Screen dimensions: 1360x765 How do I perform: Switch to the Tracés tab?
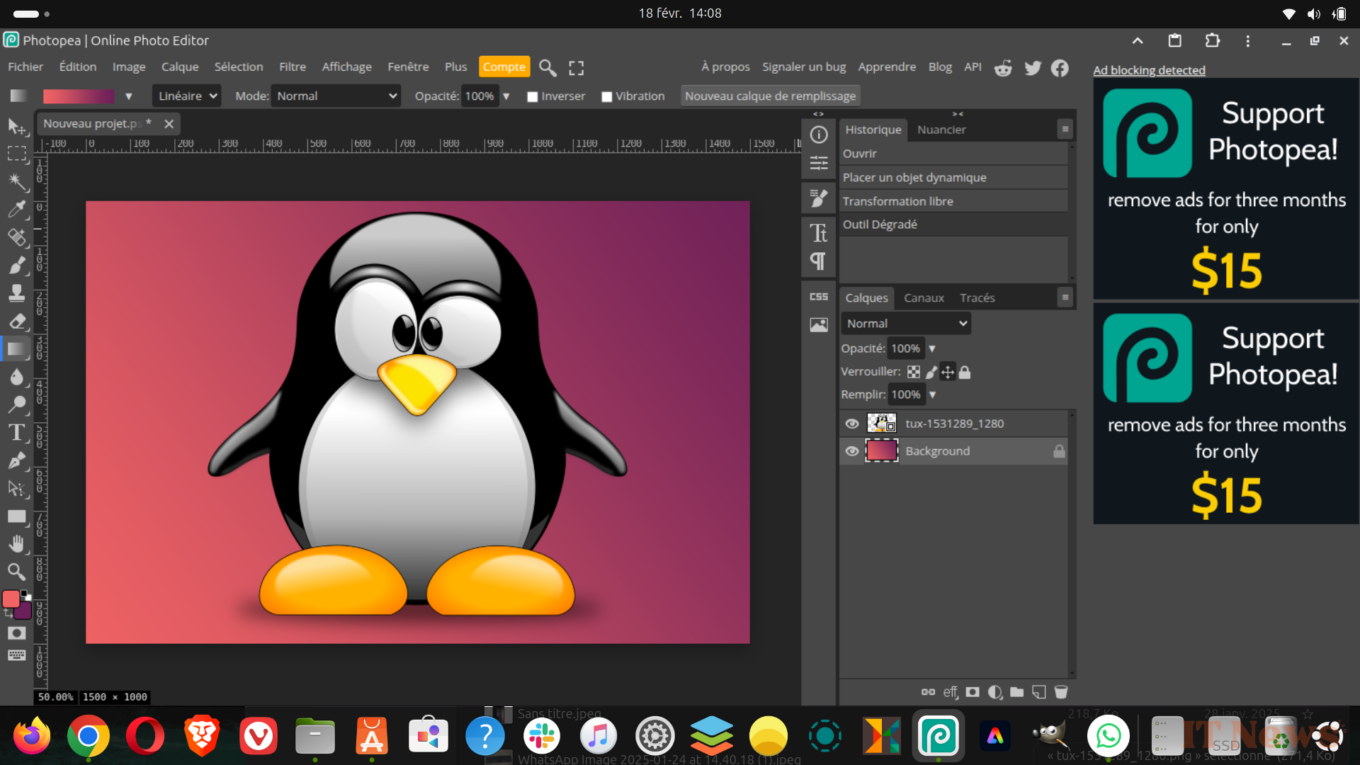977,298
